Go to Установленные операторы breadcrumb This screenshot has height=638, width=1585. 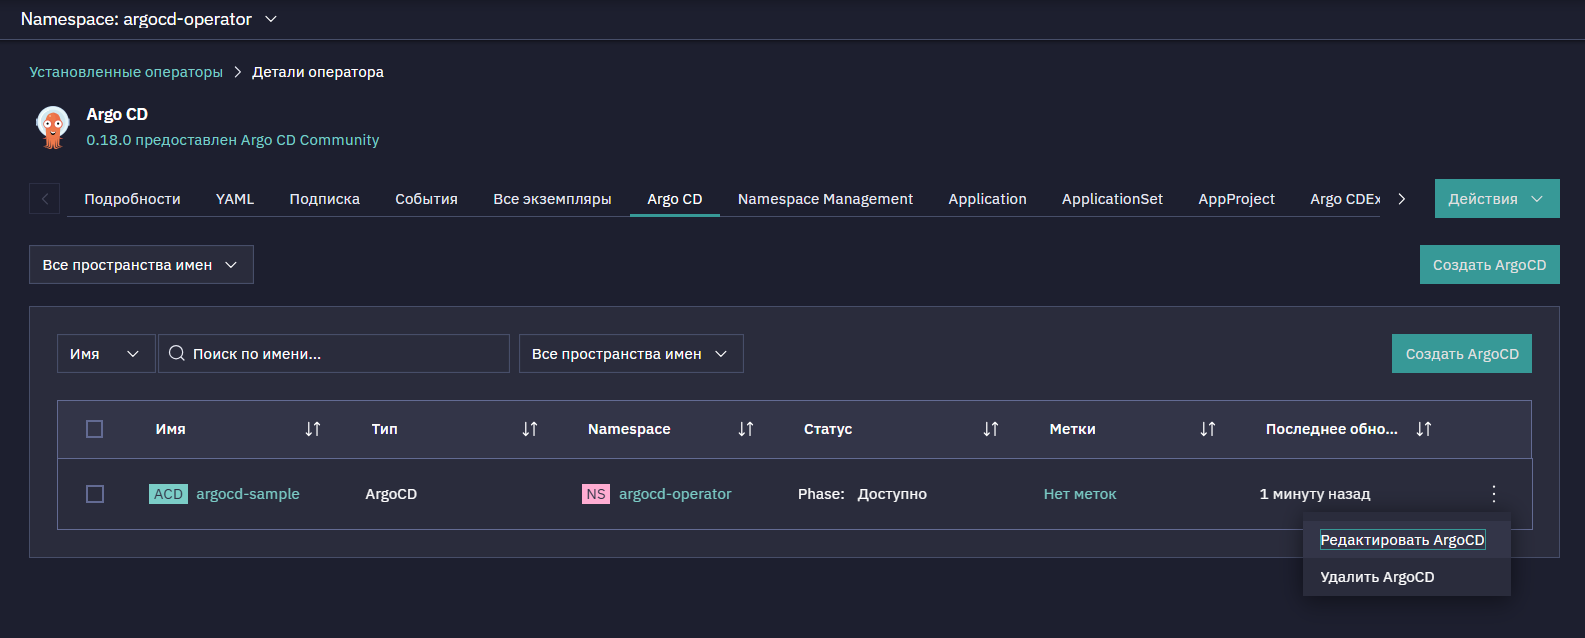[126, 72]
